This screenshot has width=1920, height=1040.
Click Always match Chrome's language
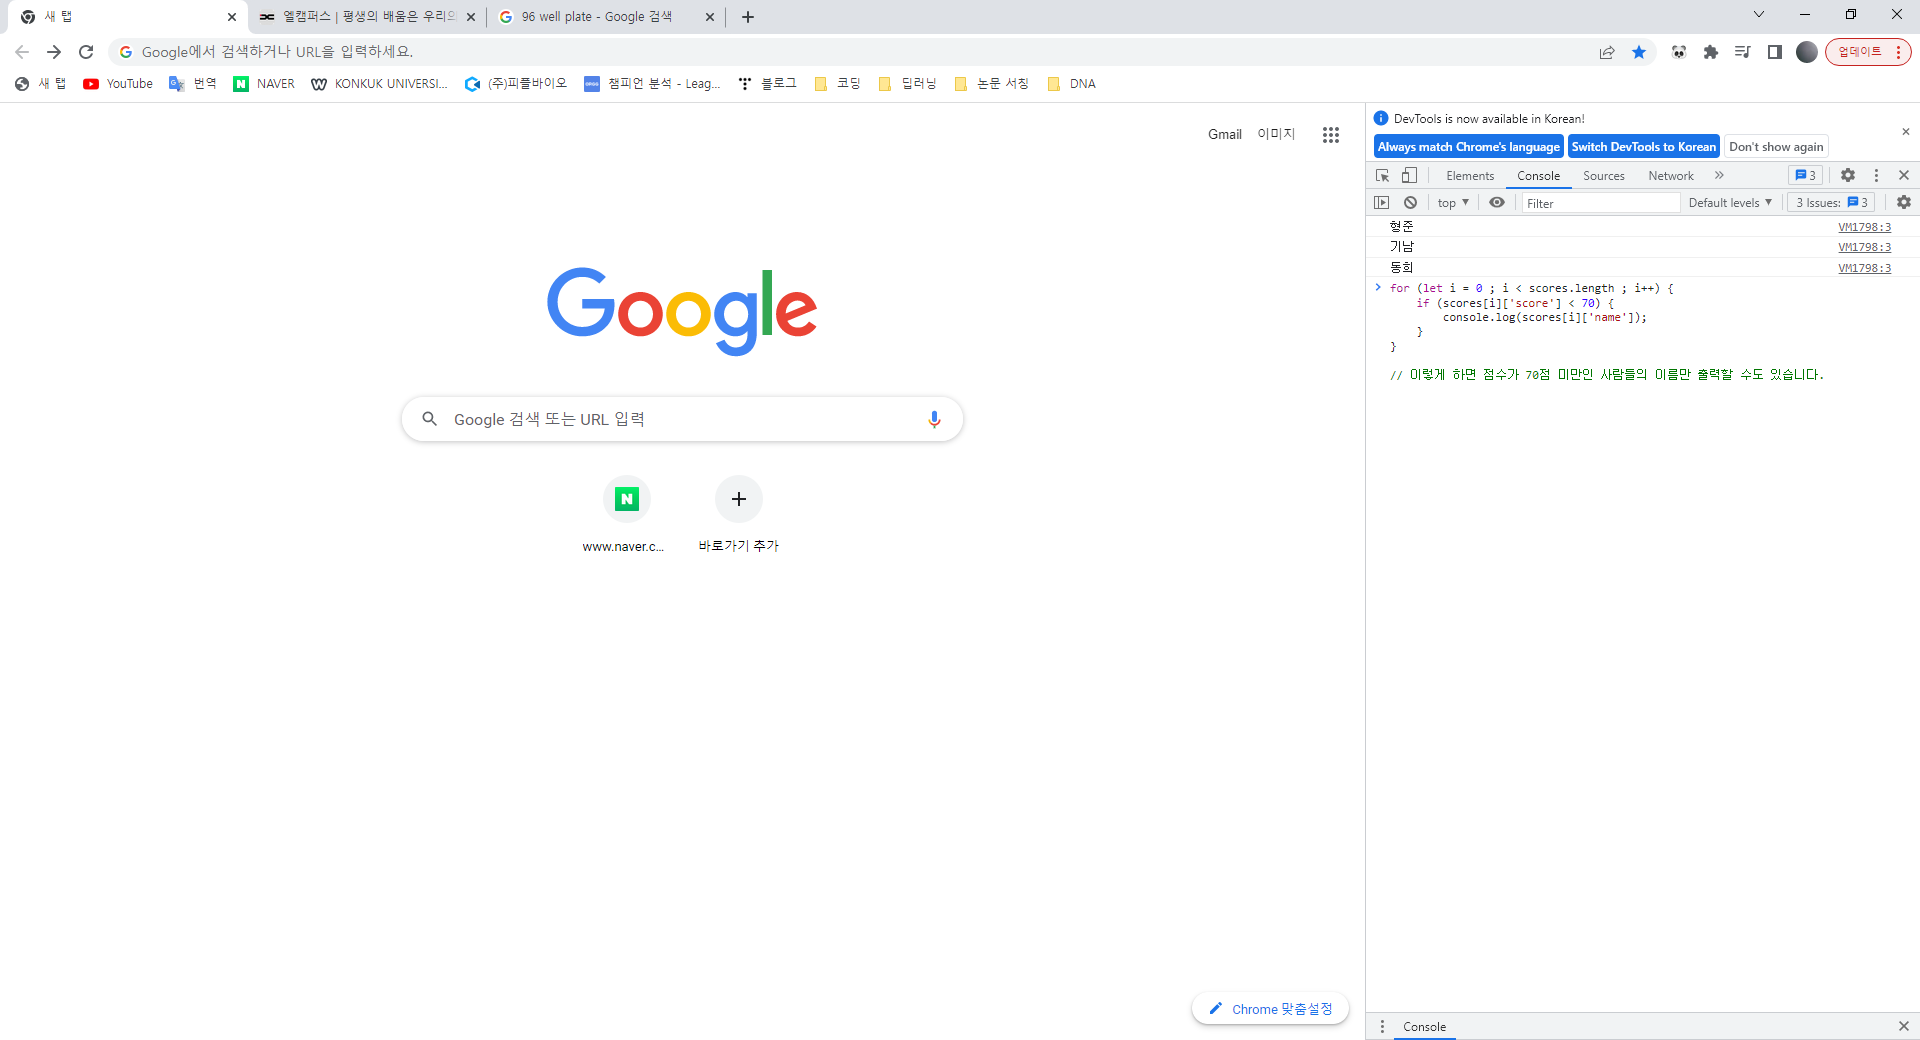point(1468,147)
